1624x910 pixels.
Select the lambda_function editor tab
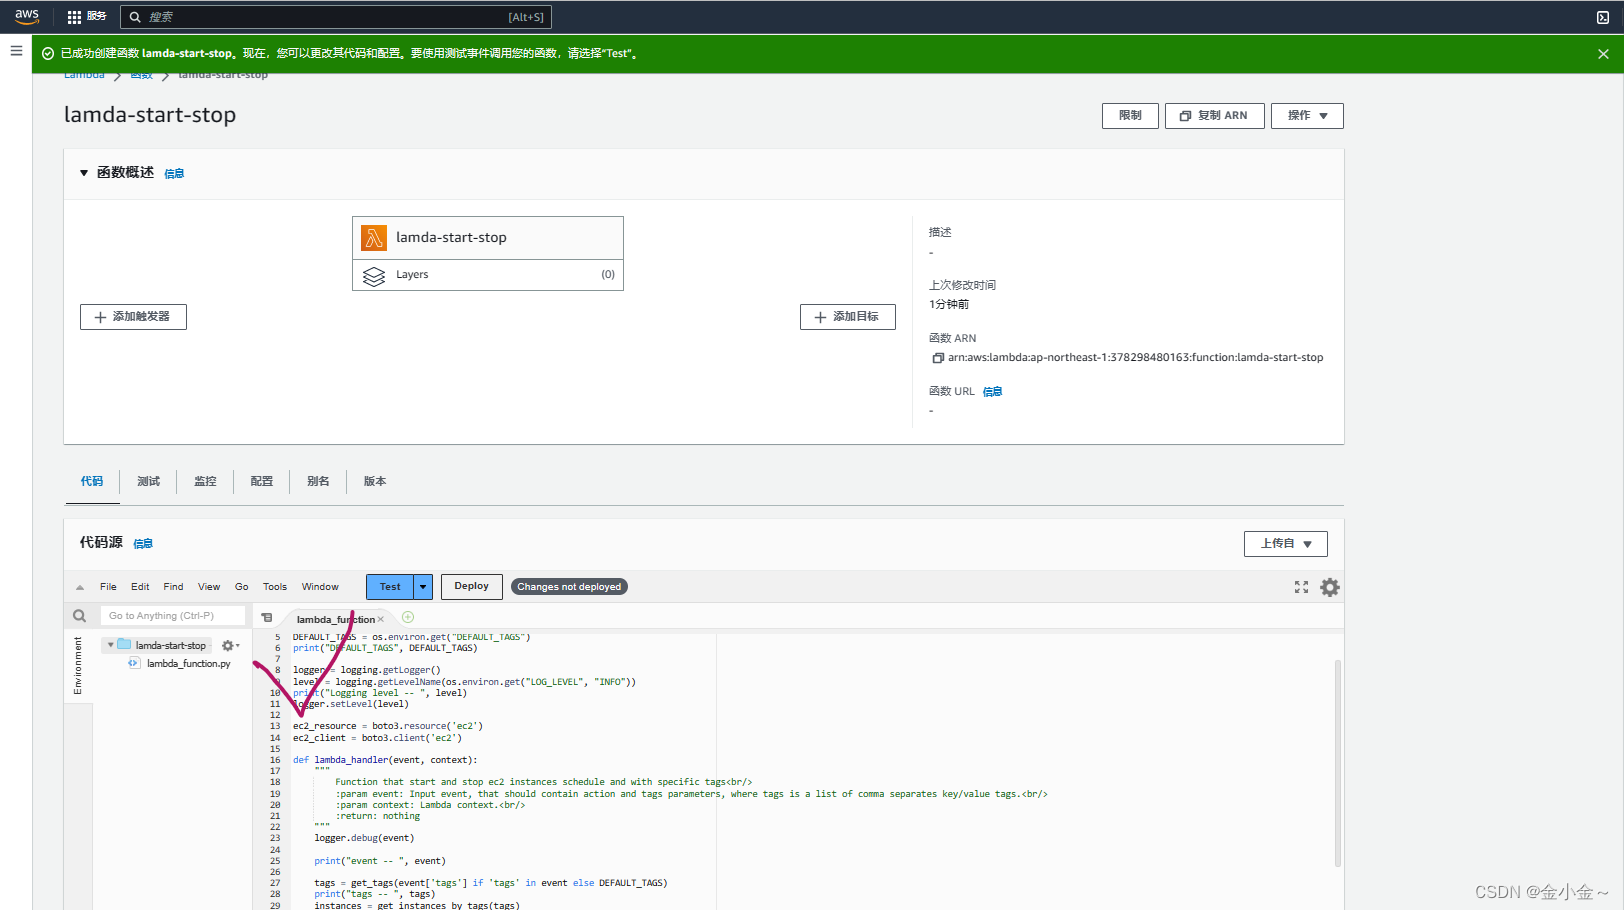tap(335, 620)
